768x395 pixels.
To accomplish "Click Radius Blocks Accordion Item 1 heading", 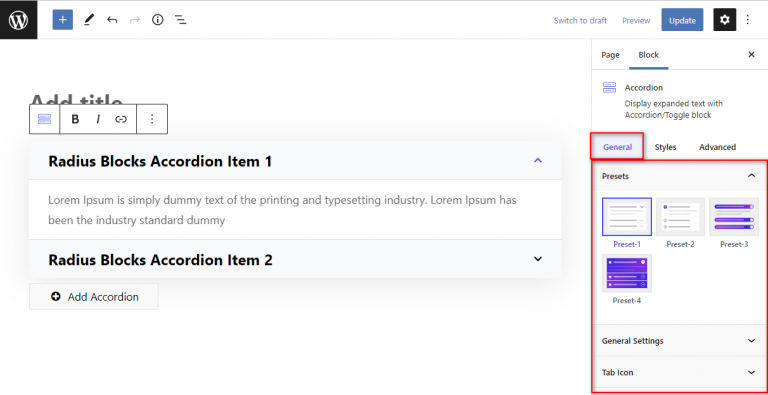I will (x=160, y=161).
